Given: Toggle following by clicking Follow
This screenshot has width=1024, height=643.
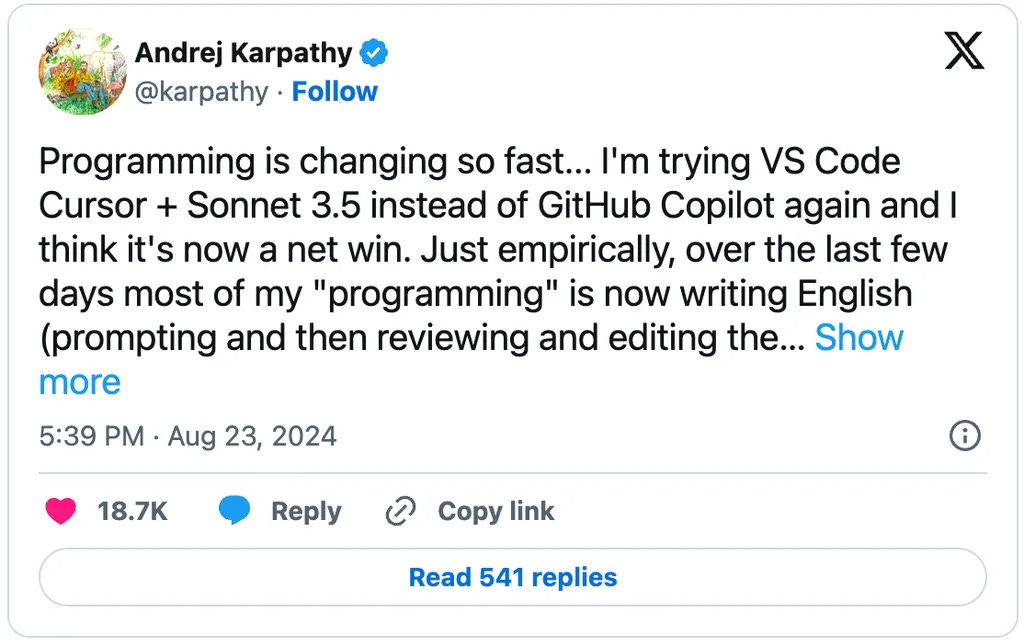Looking at the screenshot, I should 335,91.
